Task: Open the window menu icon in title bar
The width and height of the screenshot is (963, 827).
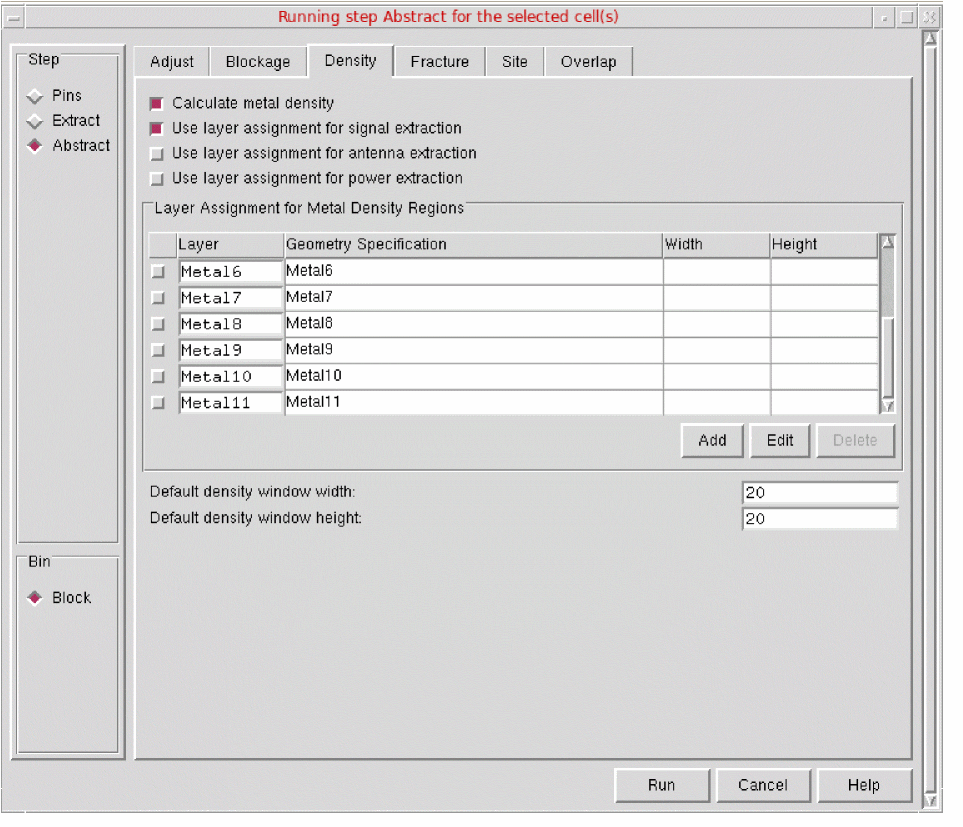Action: tap(15, 18)
